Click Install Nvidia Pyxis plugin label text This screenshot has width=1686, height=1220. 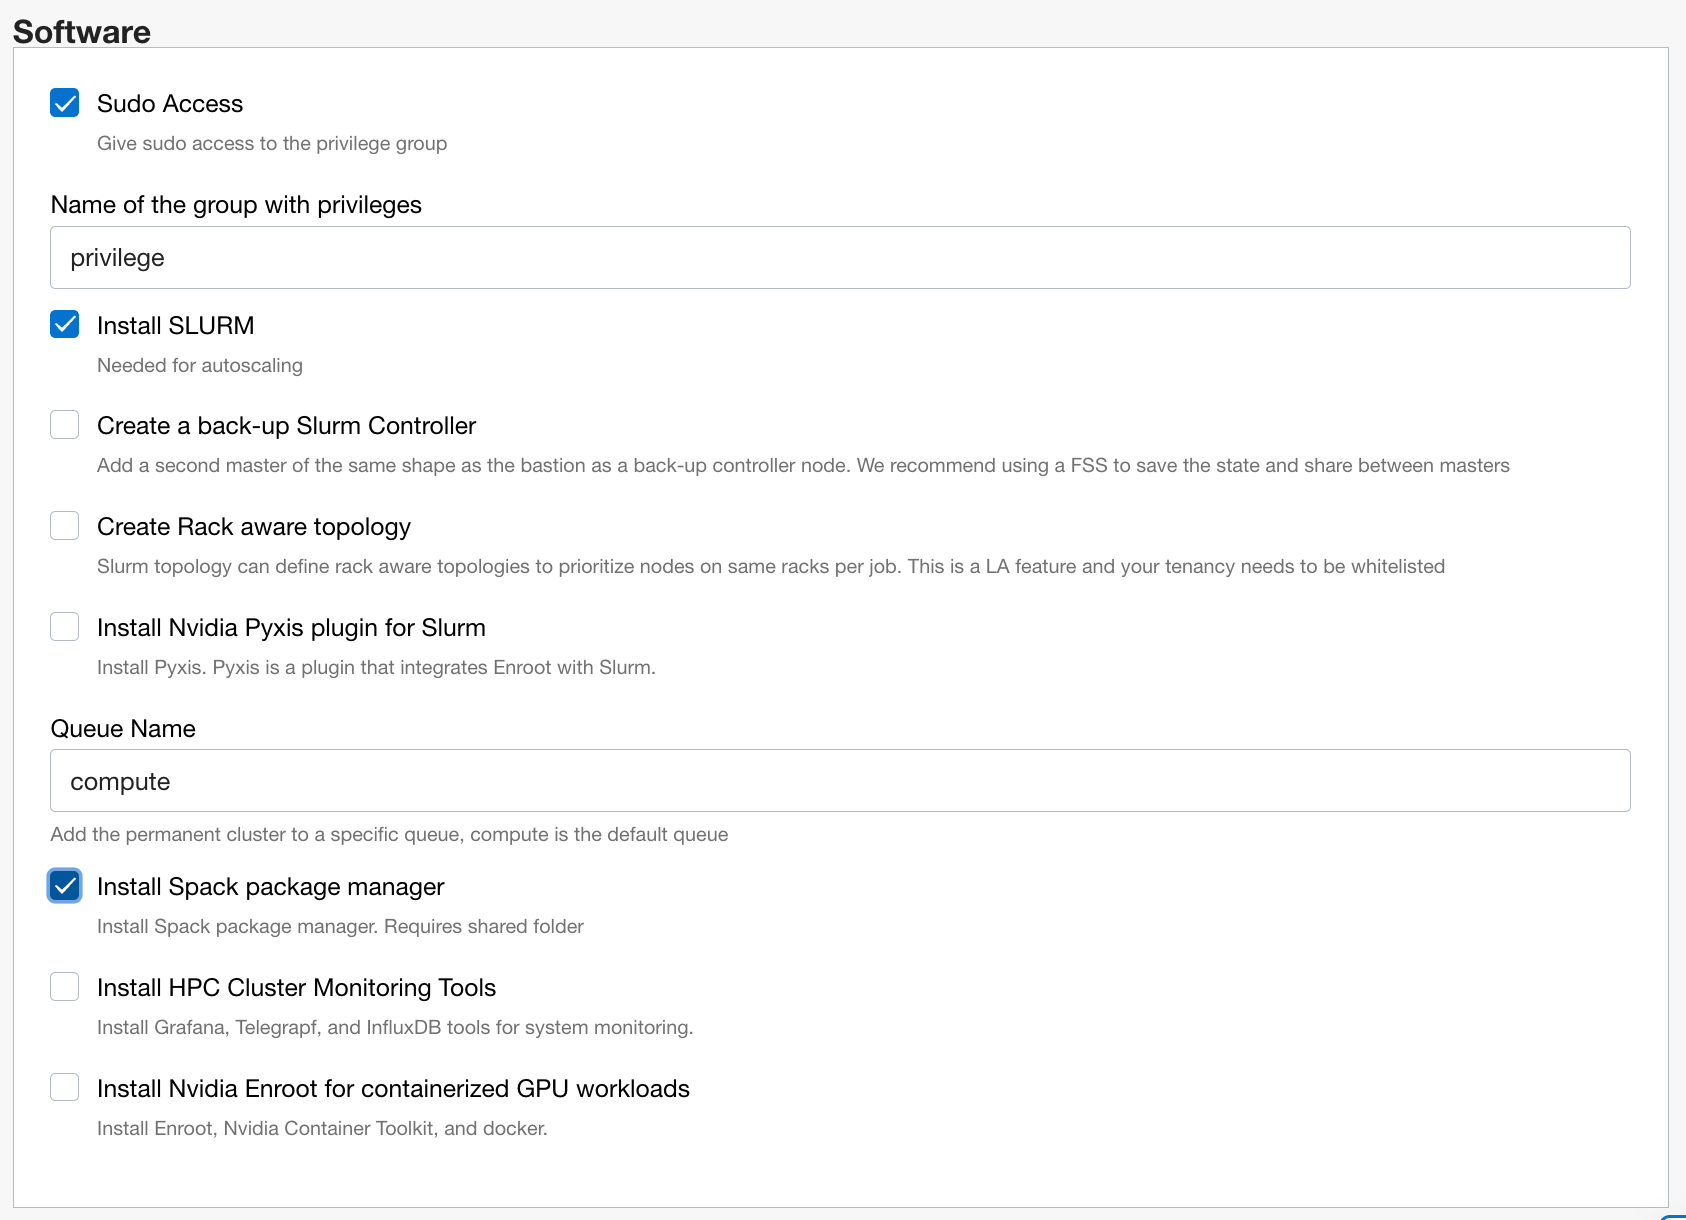point(291,628)
